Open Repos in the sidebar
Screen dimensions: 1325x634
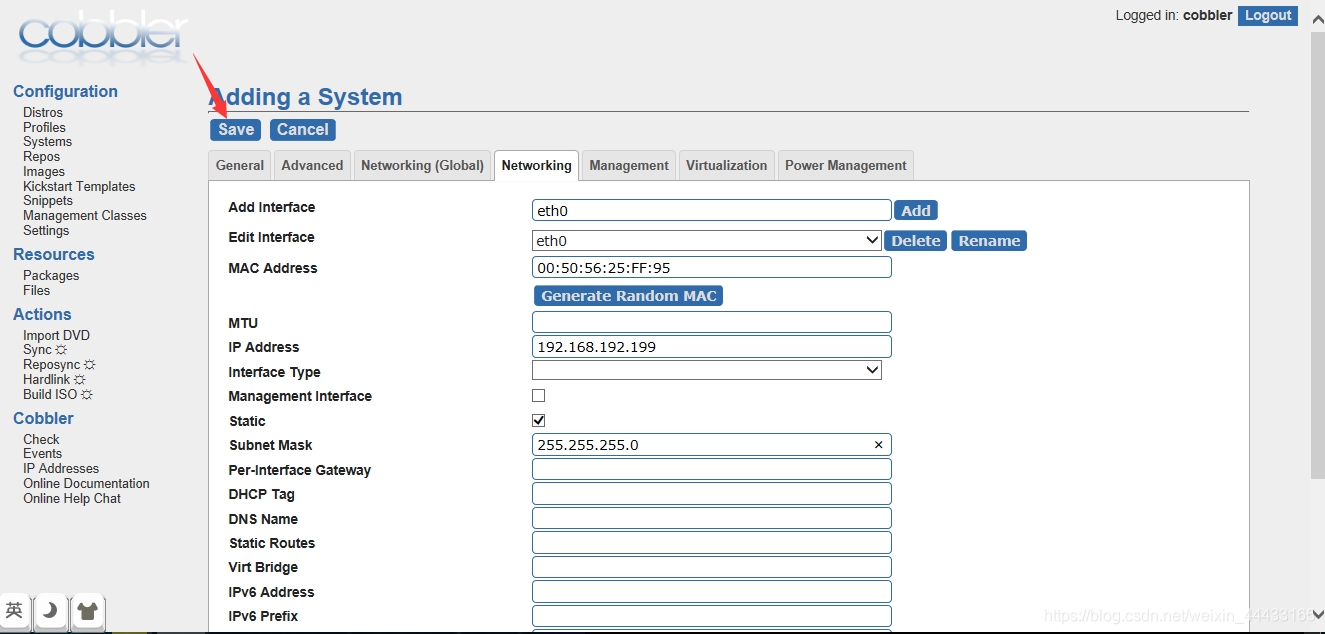42,157
